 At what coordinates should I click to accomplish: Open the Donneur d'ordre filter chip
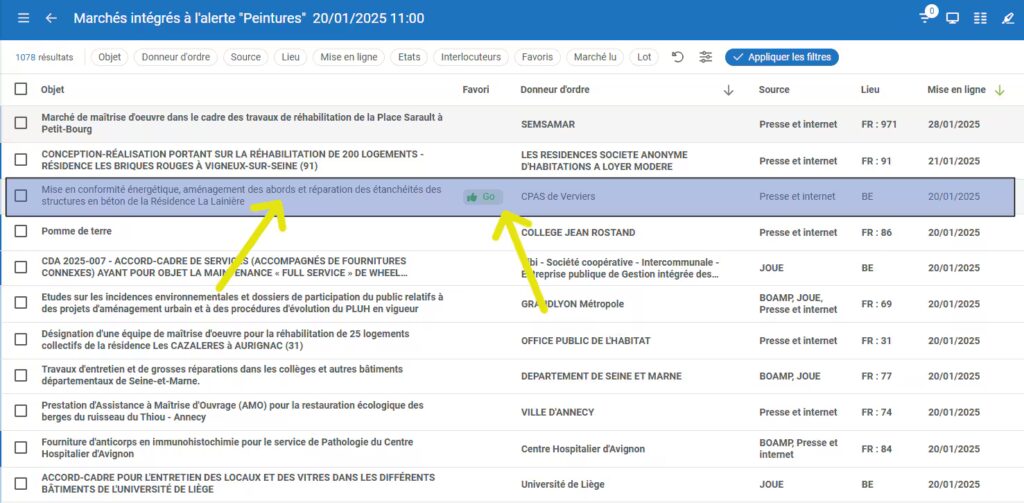[176, 57]
